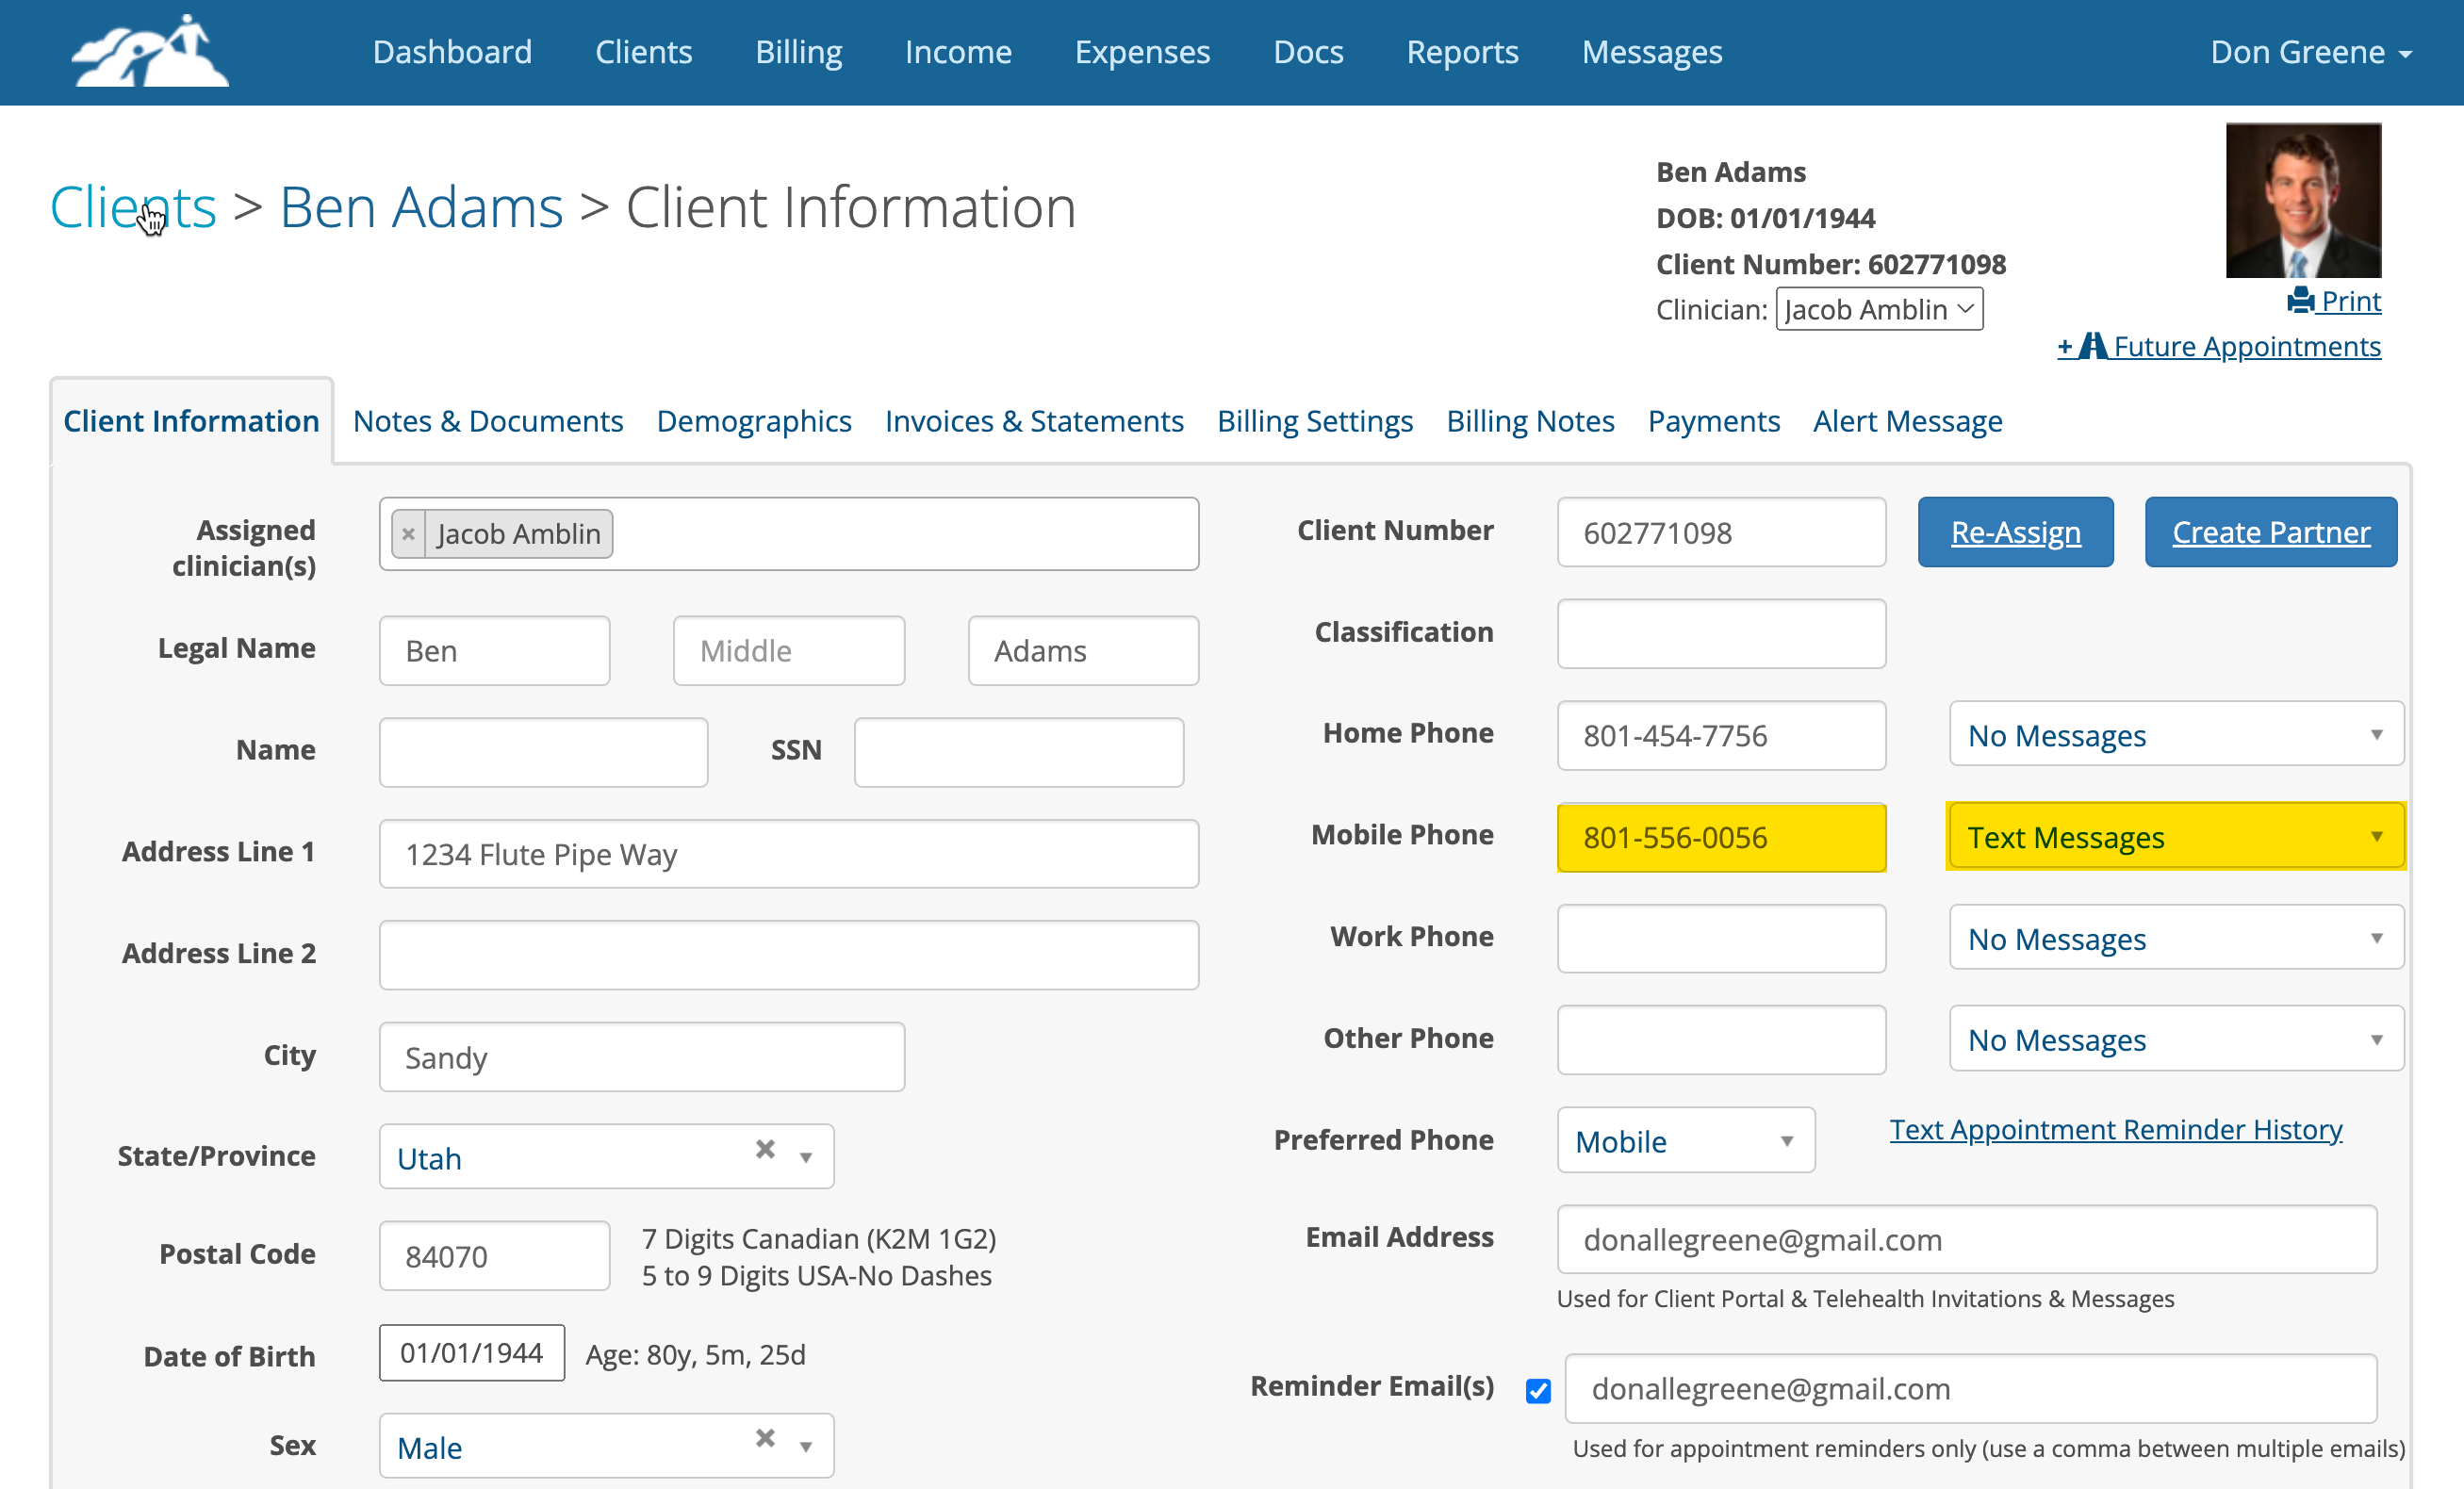Click the City field Sandy
This screenshot has height=1489, width=2464.
click(642, 1057)
